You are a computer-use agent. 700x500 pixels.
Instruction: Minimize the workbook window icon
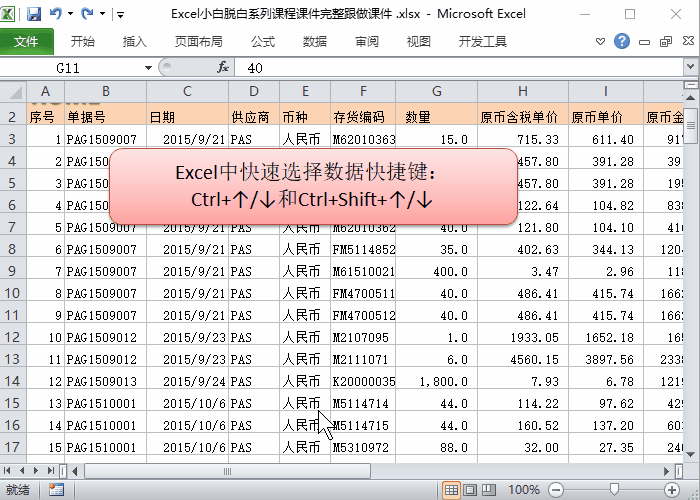(644, 42)
